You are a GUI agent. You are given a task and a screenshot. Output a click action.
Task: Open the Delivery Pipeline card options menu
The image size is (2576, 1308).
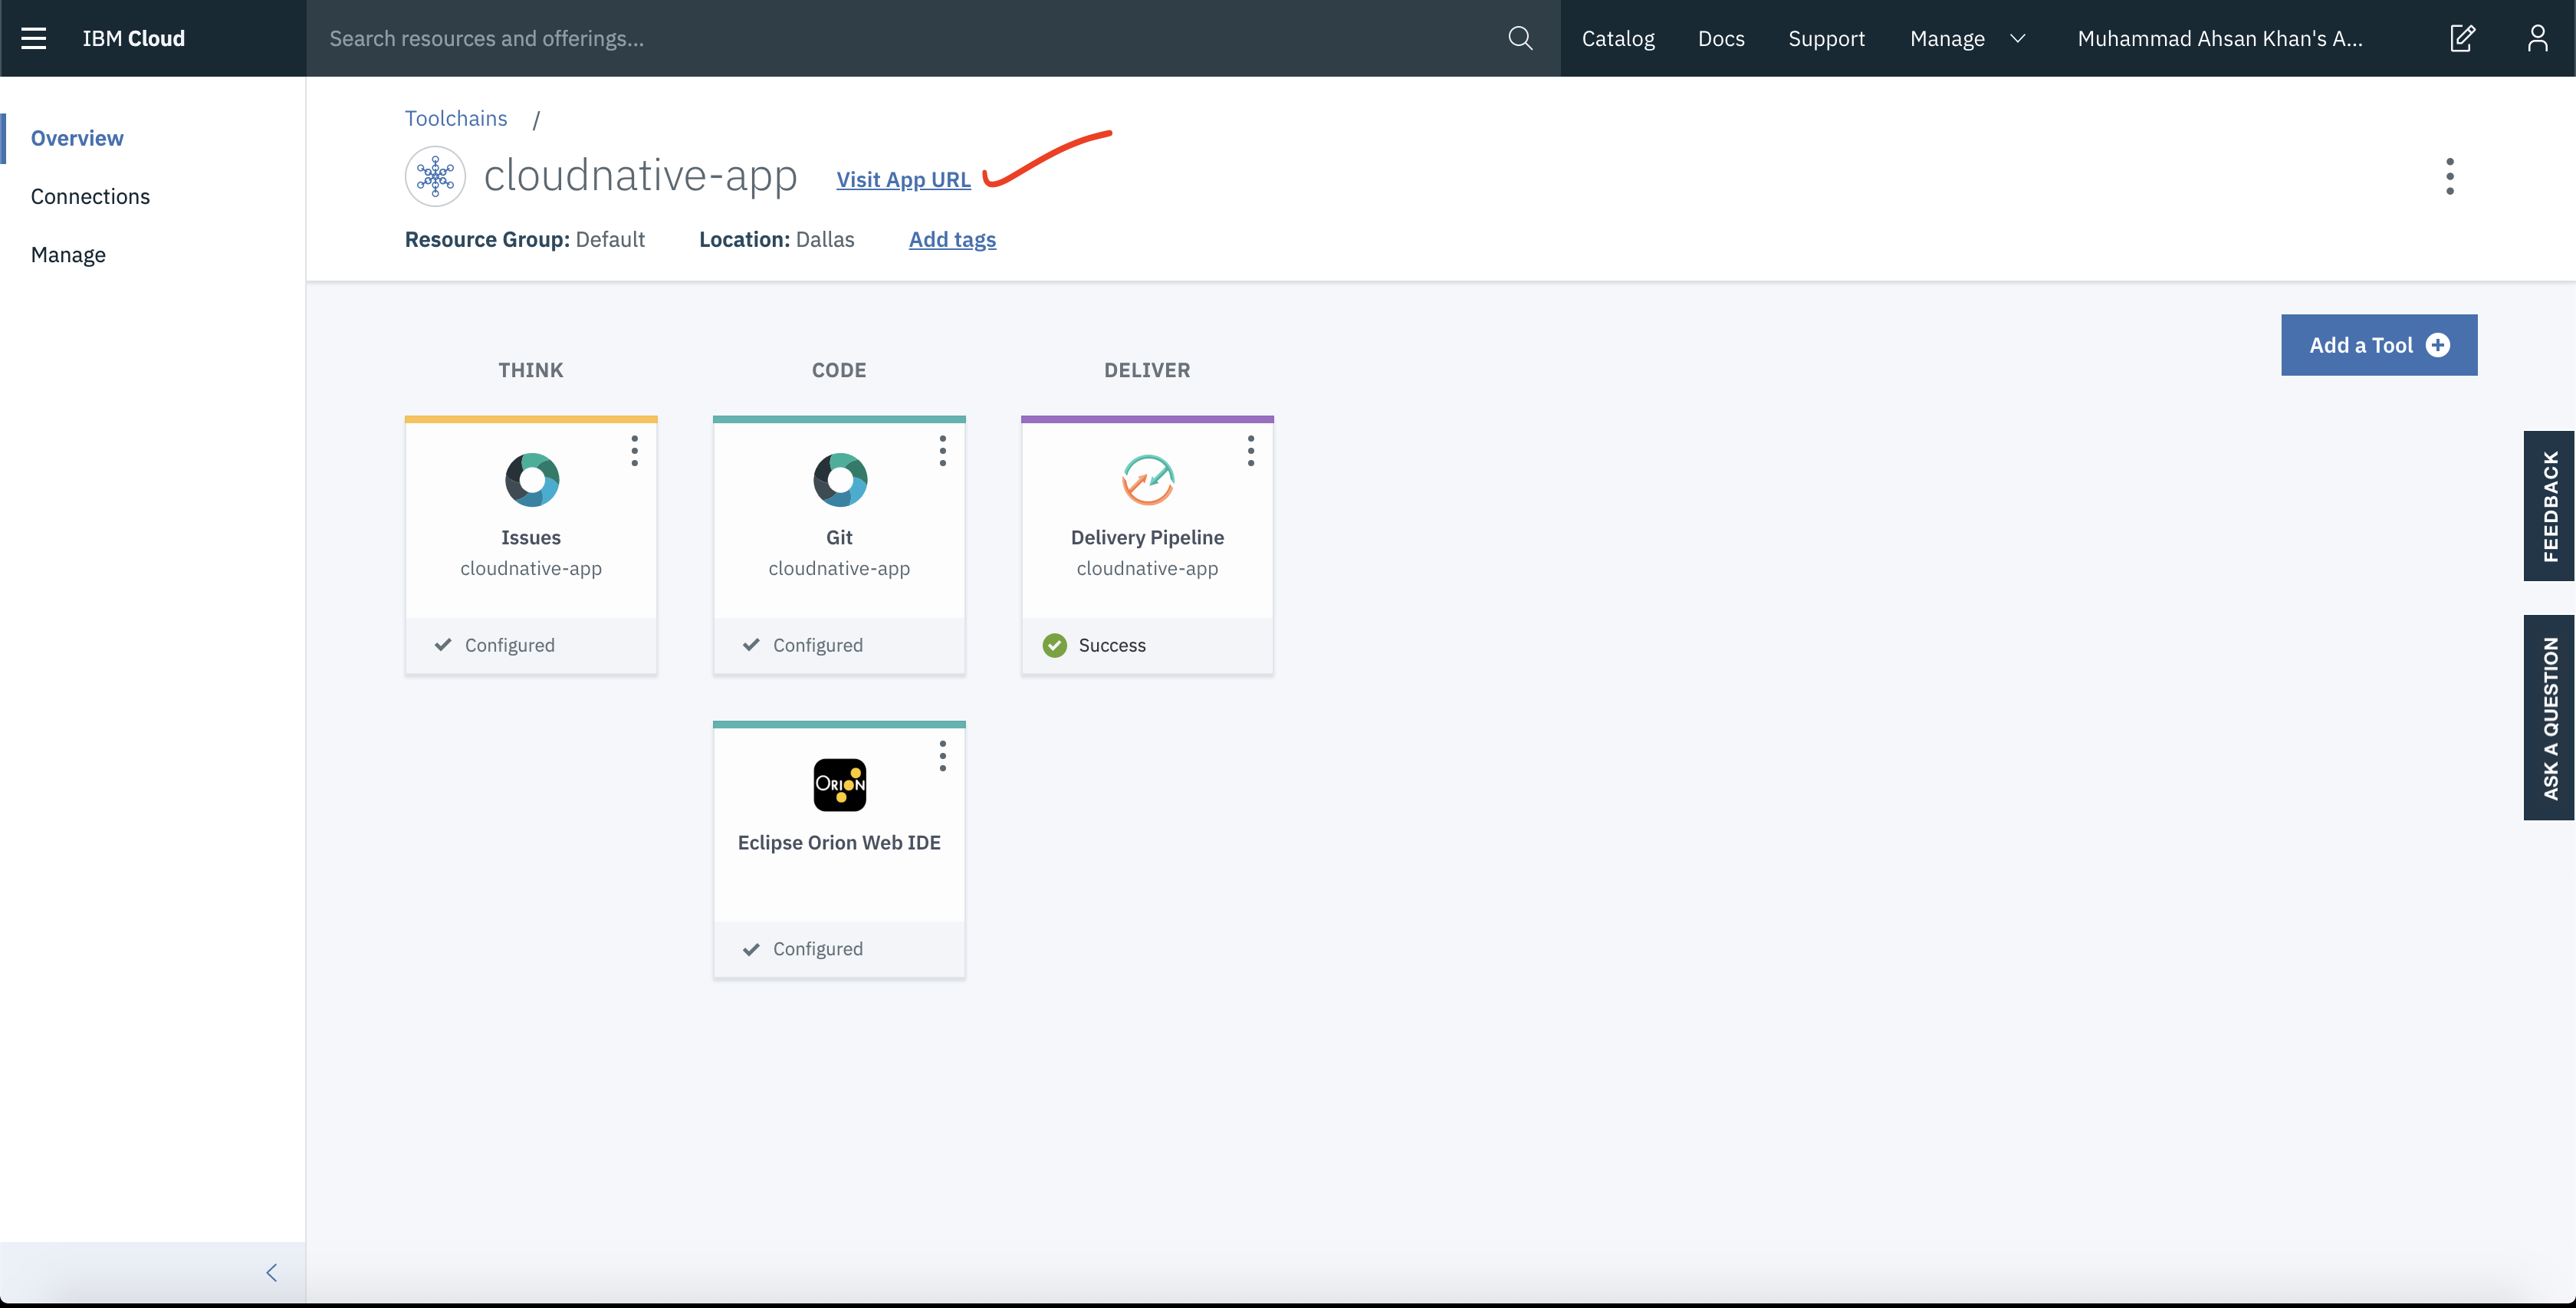(1250, 451)
